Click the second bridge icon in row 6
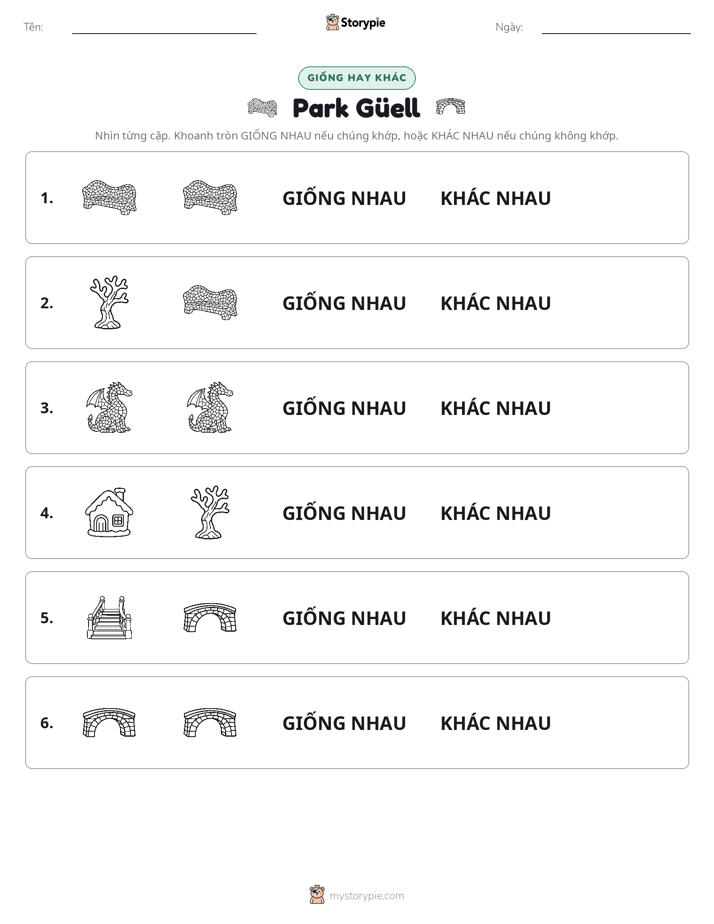The height and width of the screenshot is (924, 714). pos(210,722)
